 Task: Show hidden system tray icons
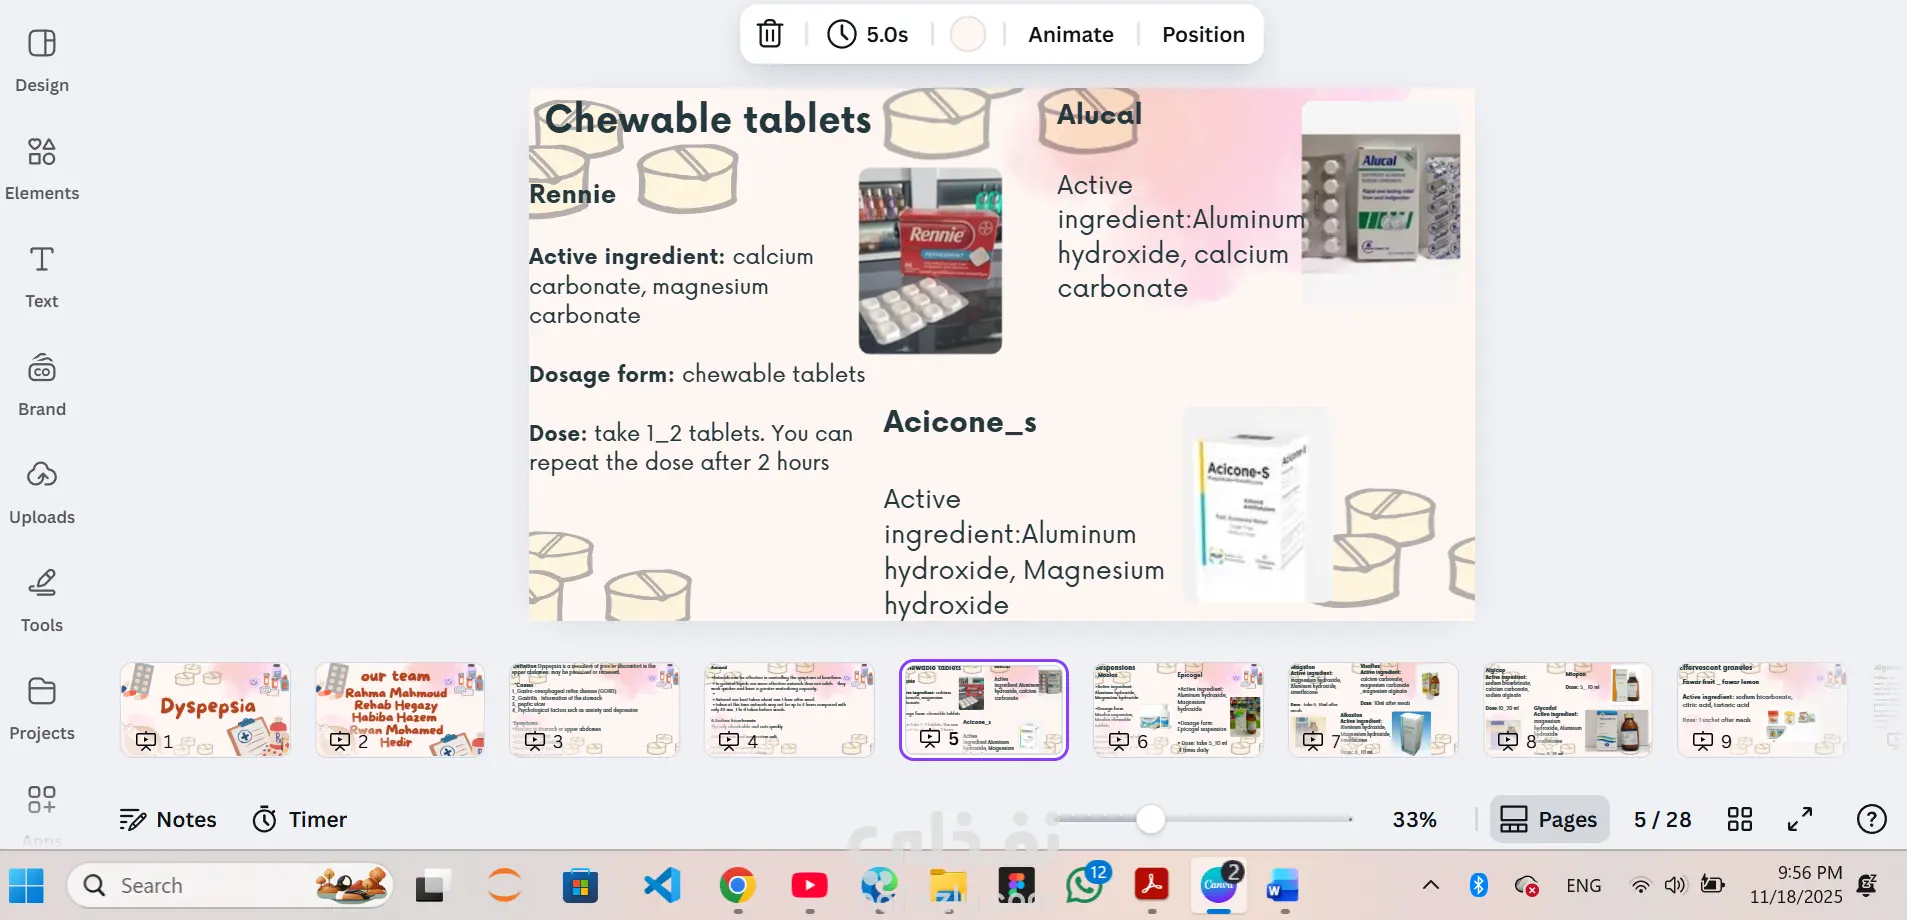pyautogui.click(x=1431, y=885)
